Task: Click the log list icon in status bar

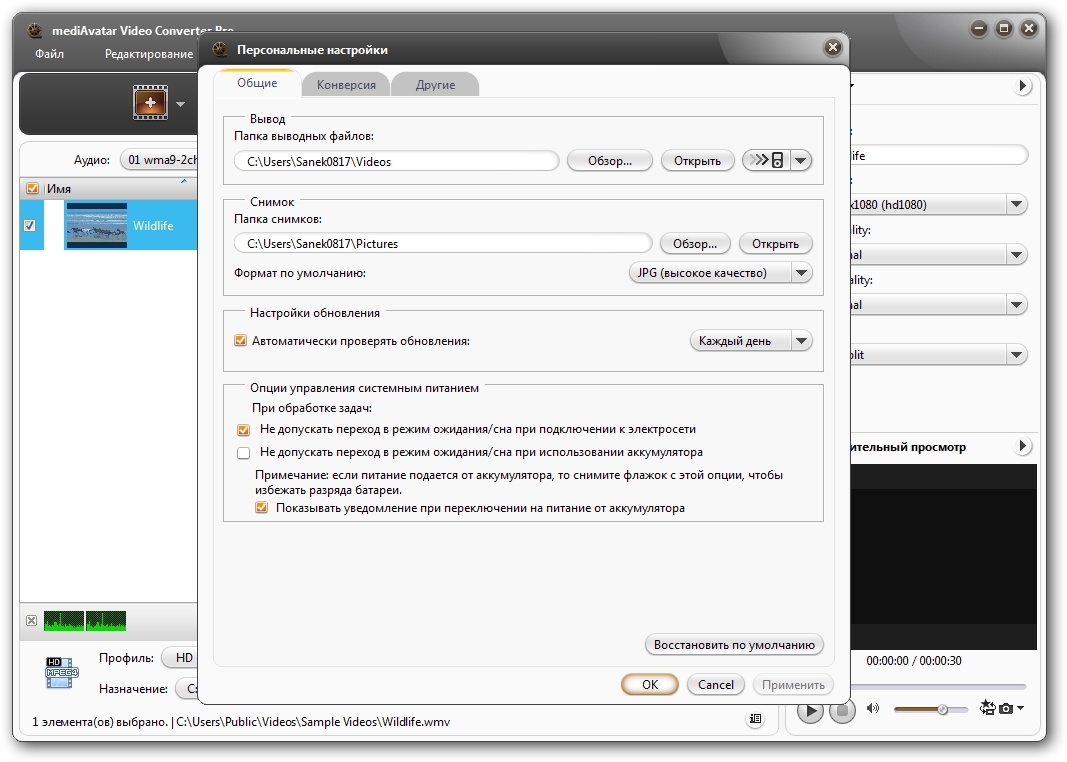Action: pos(755,719)
